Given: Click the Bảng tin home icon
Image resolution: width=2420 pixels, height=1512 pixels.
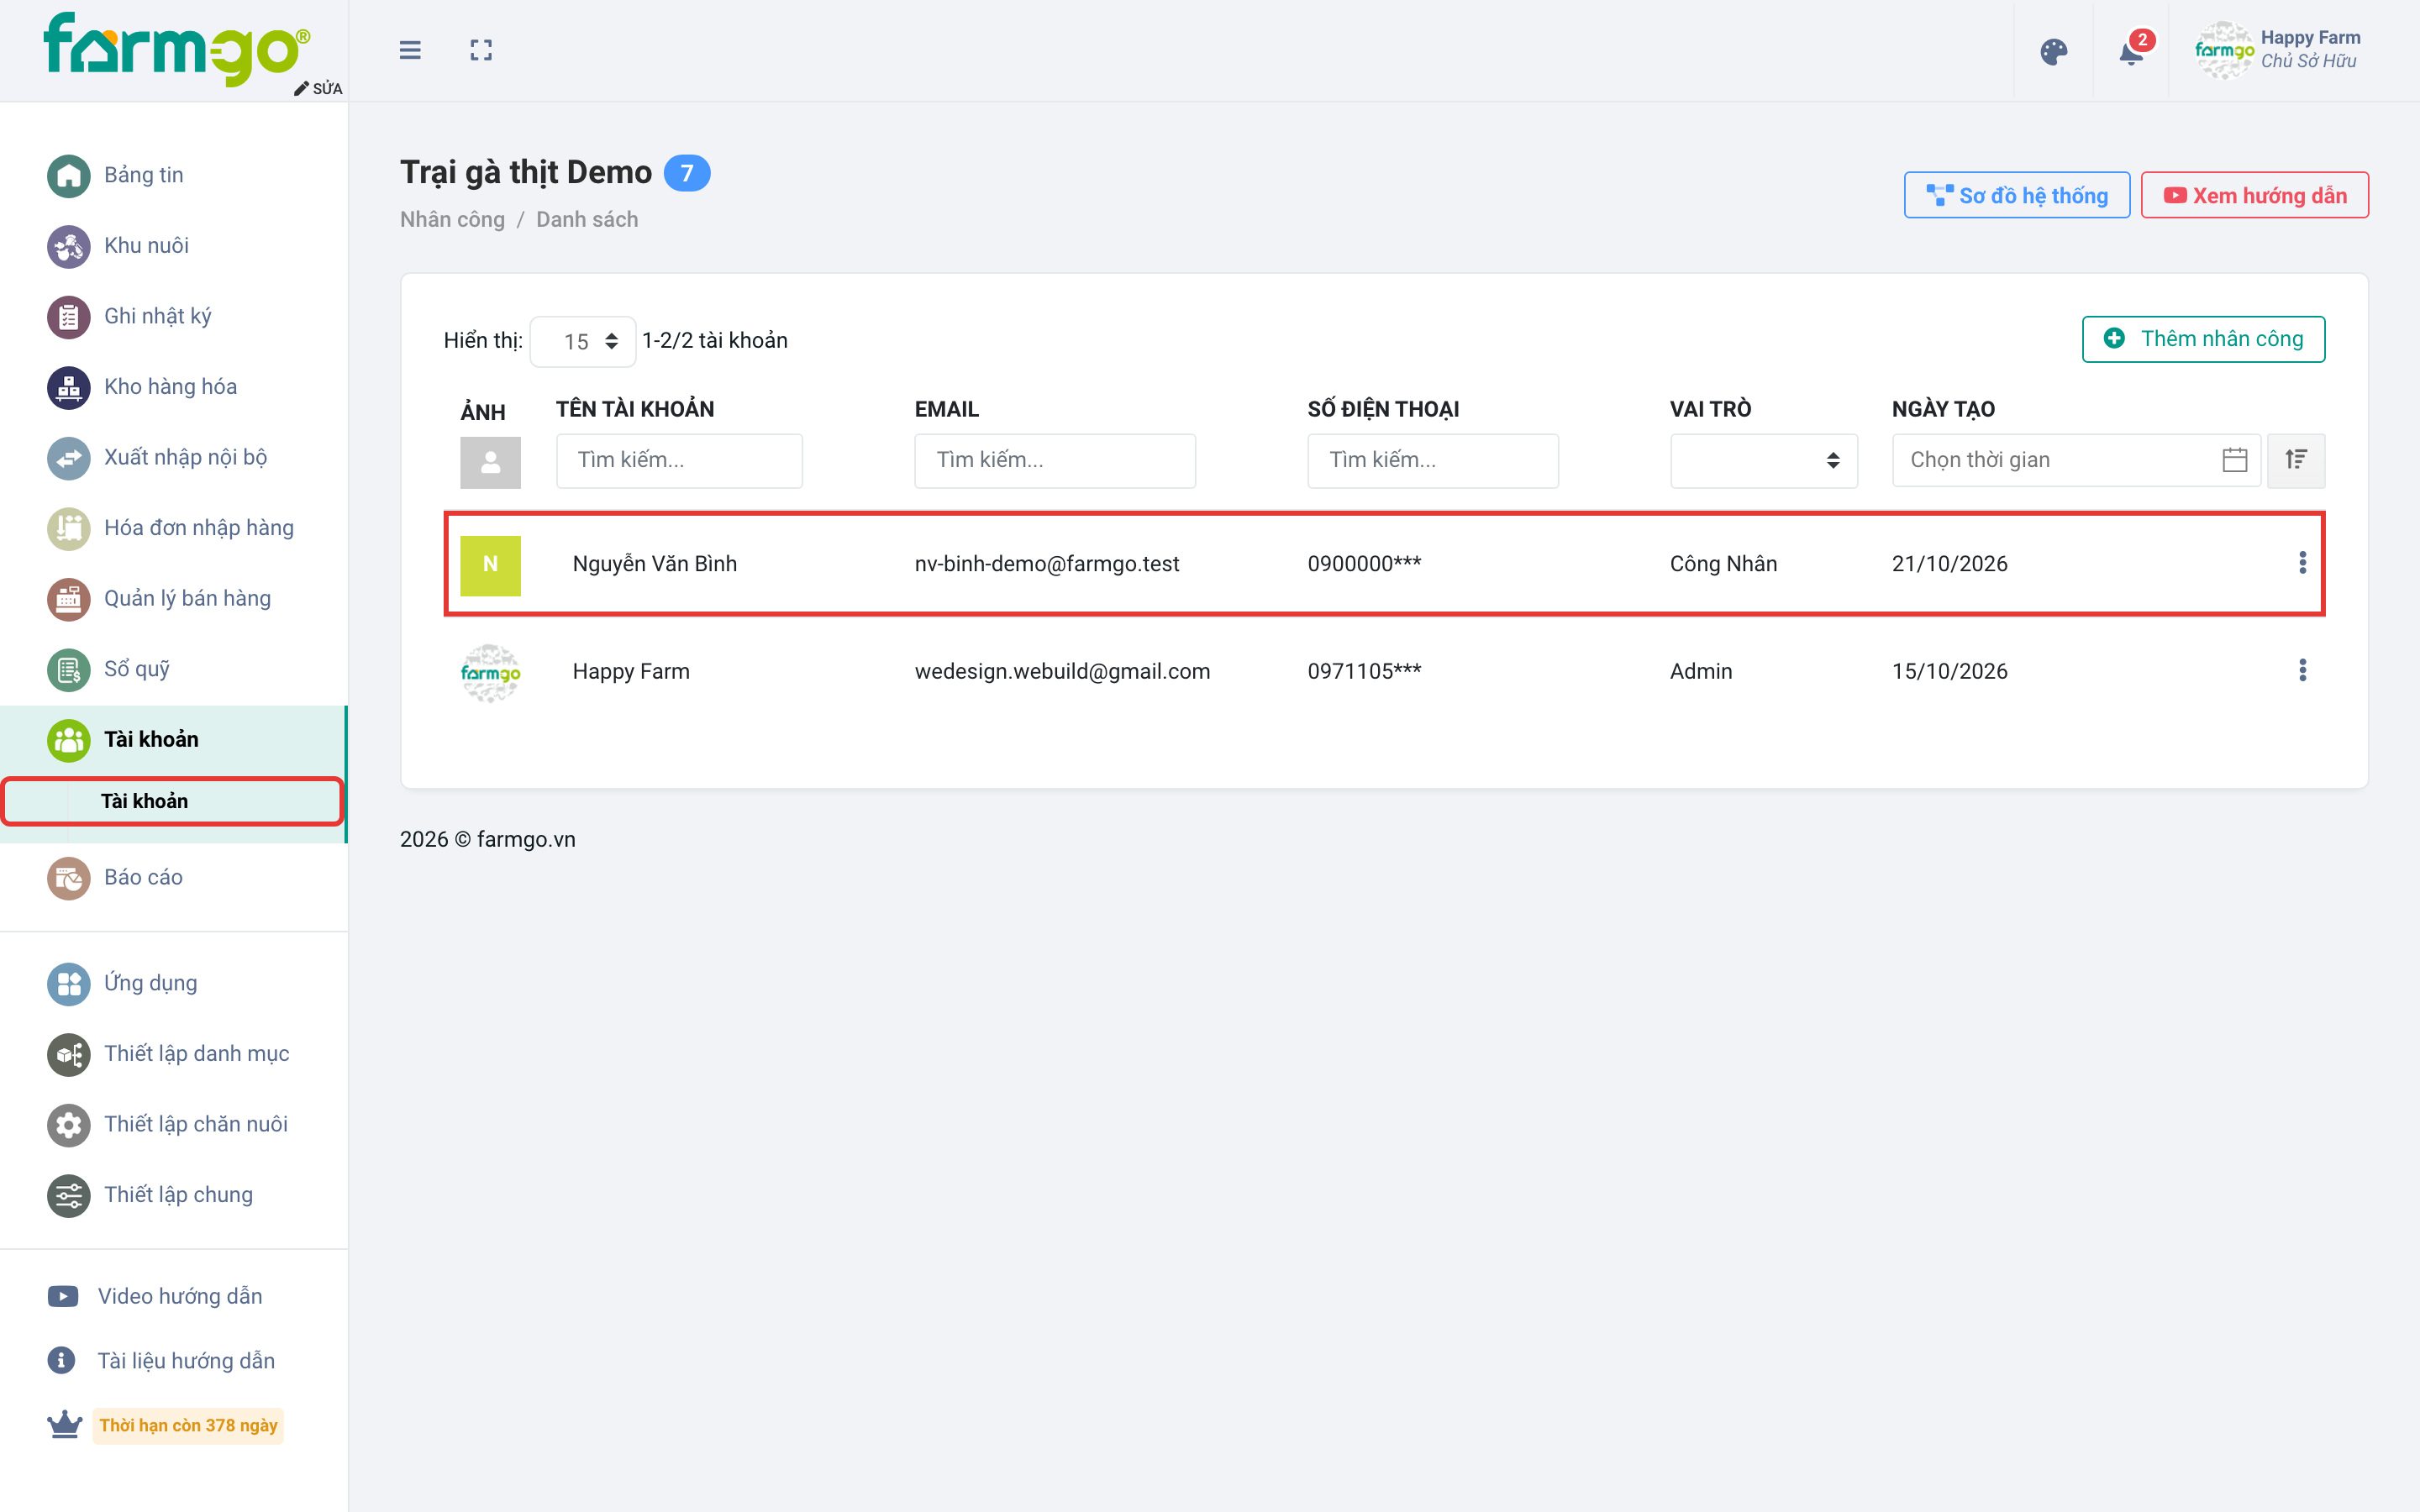Looking at the screenshot, I should (69, 176).
